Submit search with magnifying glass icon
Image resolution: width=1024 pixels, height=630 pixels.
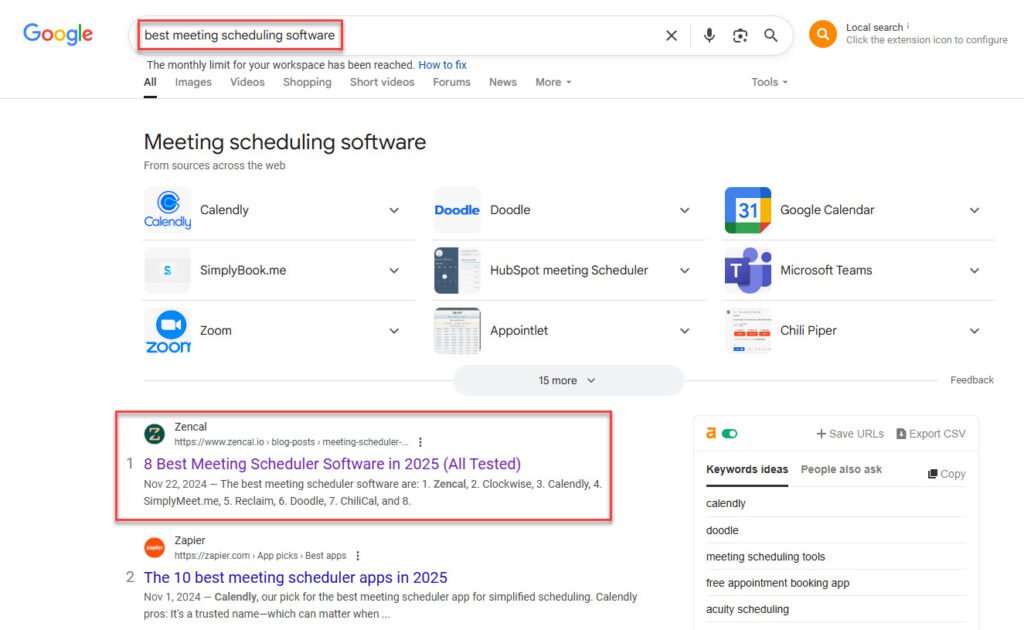[771, 35]
